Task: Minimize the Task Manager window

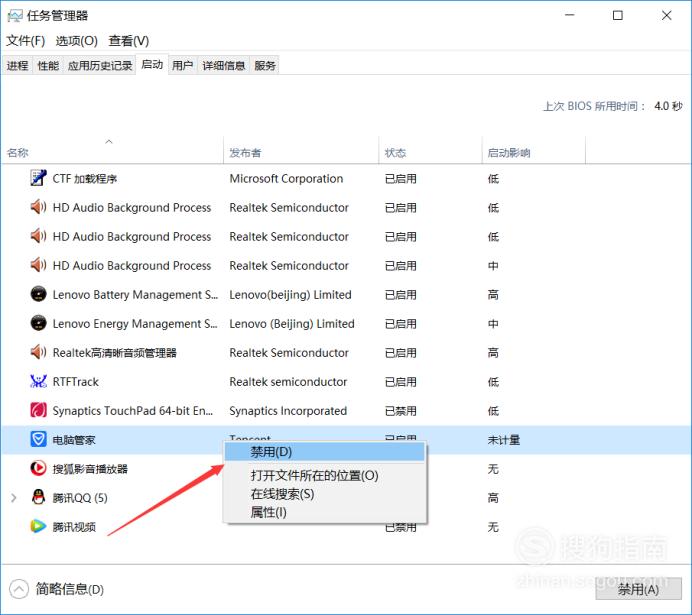Action: tap(570, 15)
